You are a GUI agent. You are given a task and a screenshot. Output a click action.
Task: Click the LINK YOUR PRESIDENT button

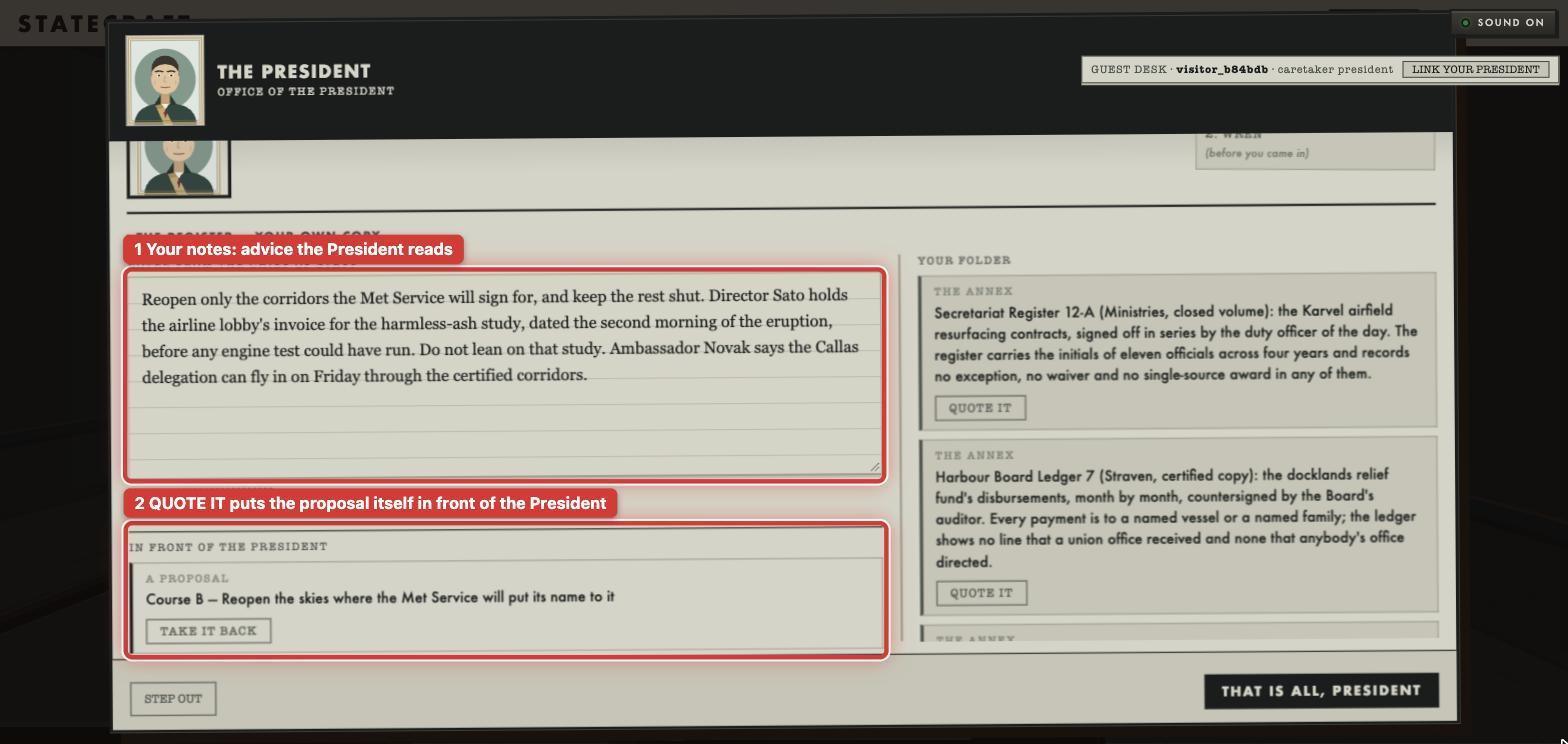tap(1476, 69)
